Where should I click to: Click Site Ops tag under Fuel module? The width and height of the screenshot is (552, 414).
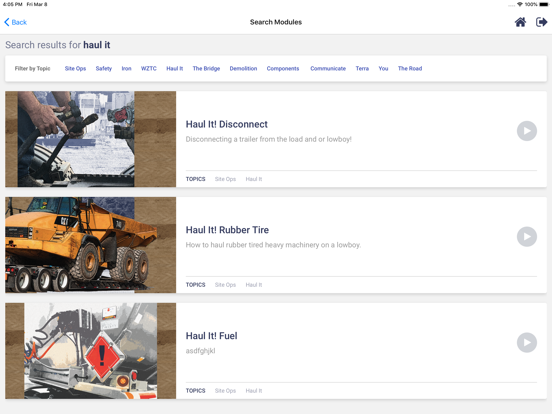pyautogui.click(x=225, y=390)
